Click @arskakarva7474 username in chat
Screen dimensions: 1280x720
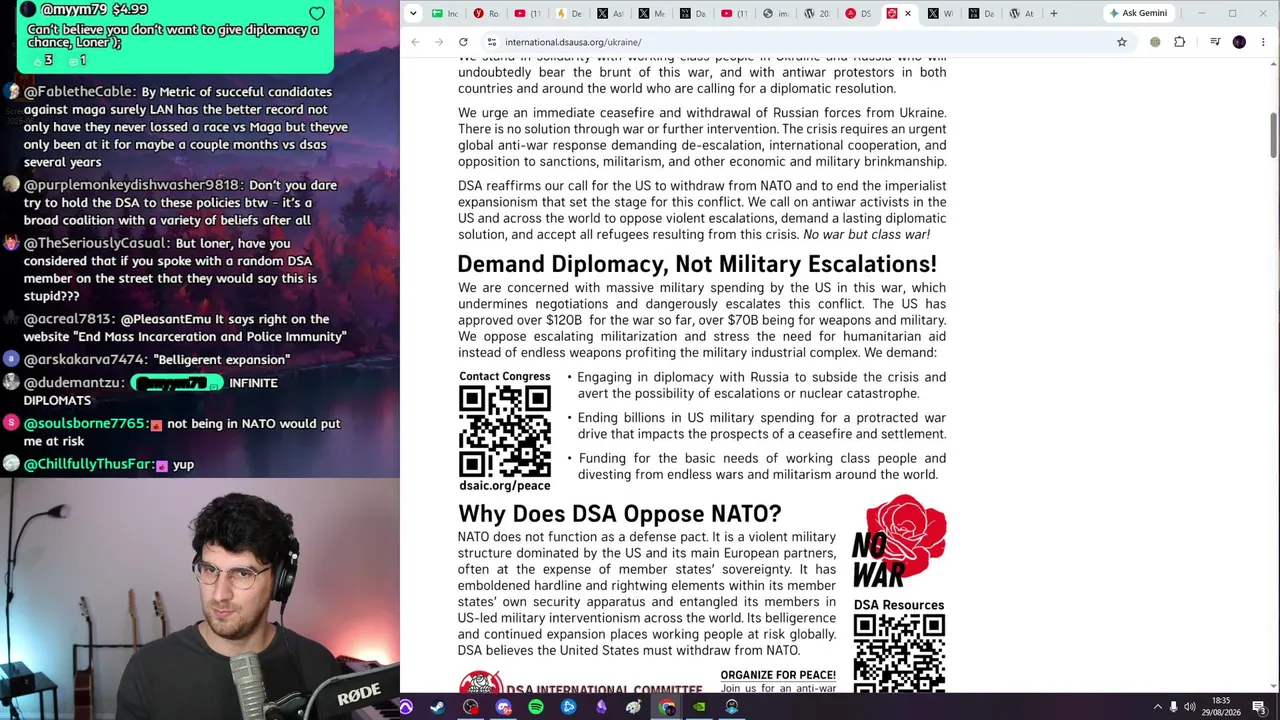(86, 360)
